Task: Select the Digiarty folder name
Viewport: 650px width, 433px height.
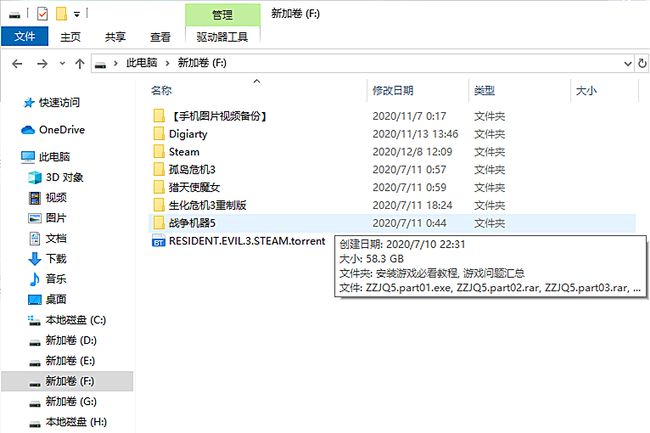Action: (188, 134)
